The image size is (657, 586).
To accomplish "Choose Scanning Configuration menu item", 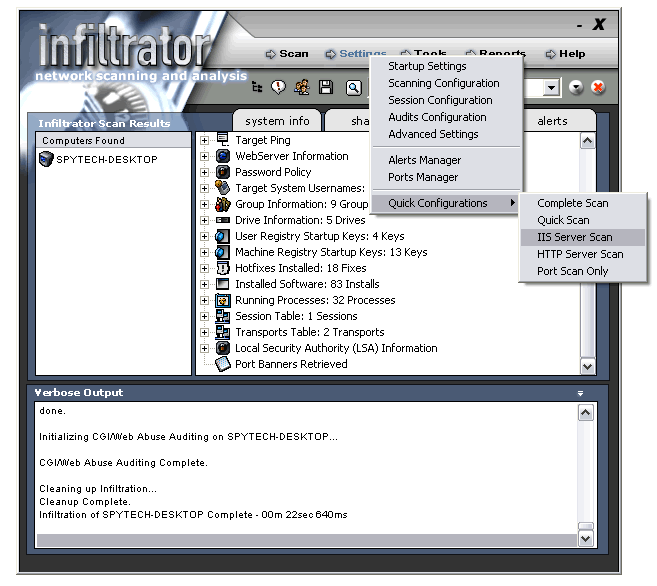I will click(444, 83).
